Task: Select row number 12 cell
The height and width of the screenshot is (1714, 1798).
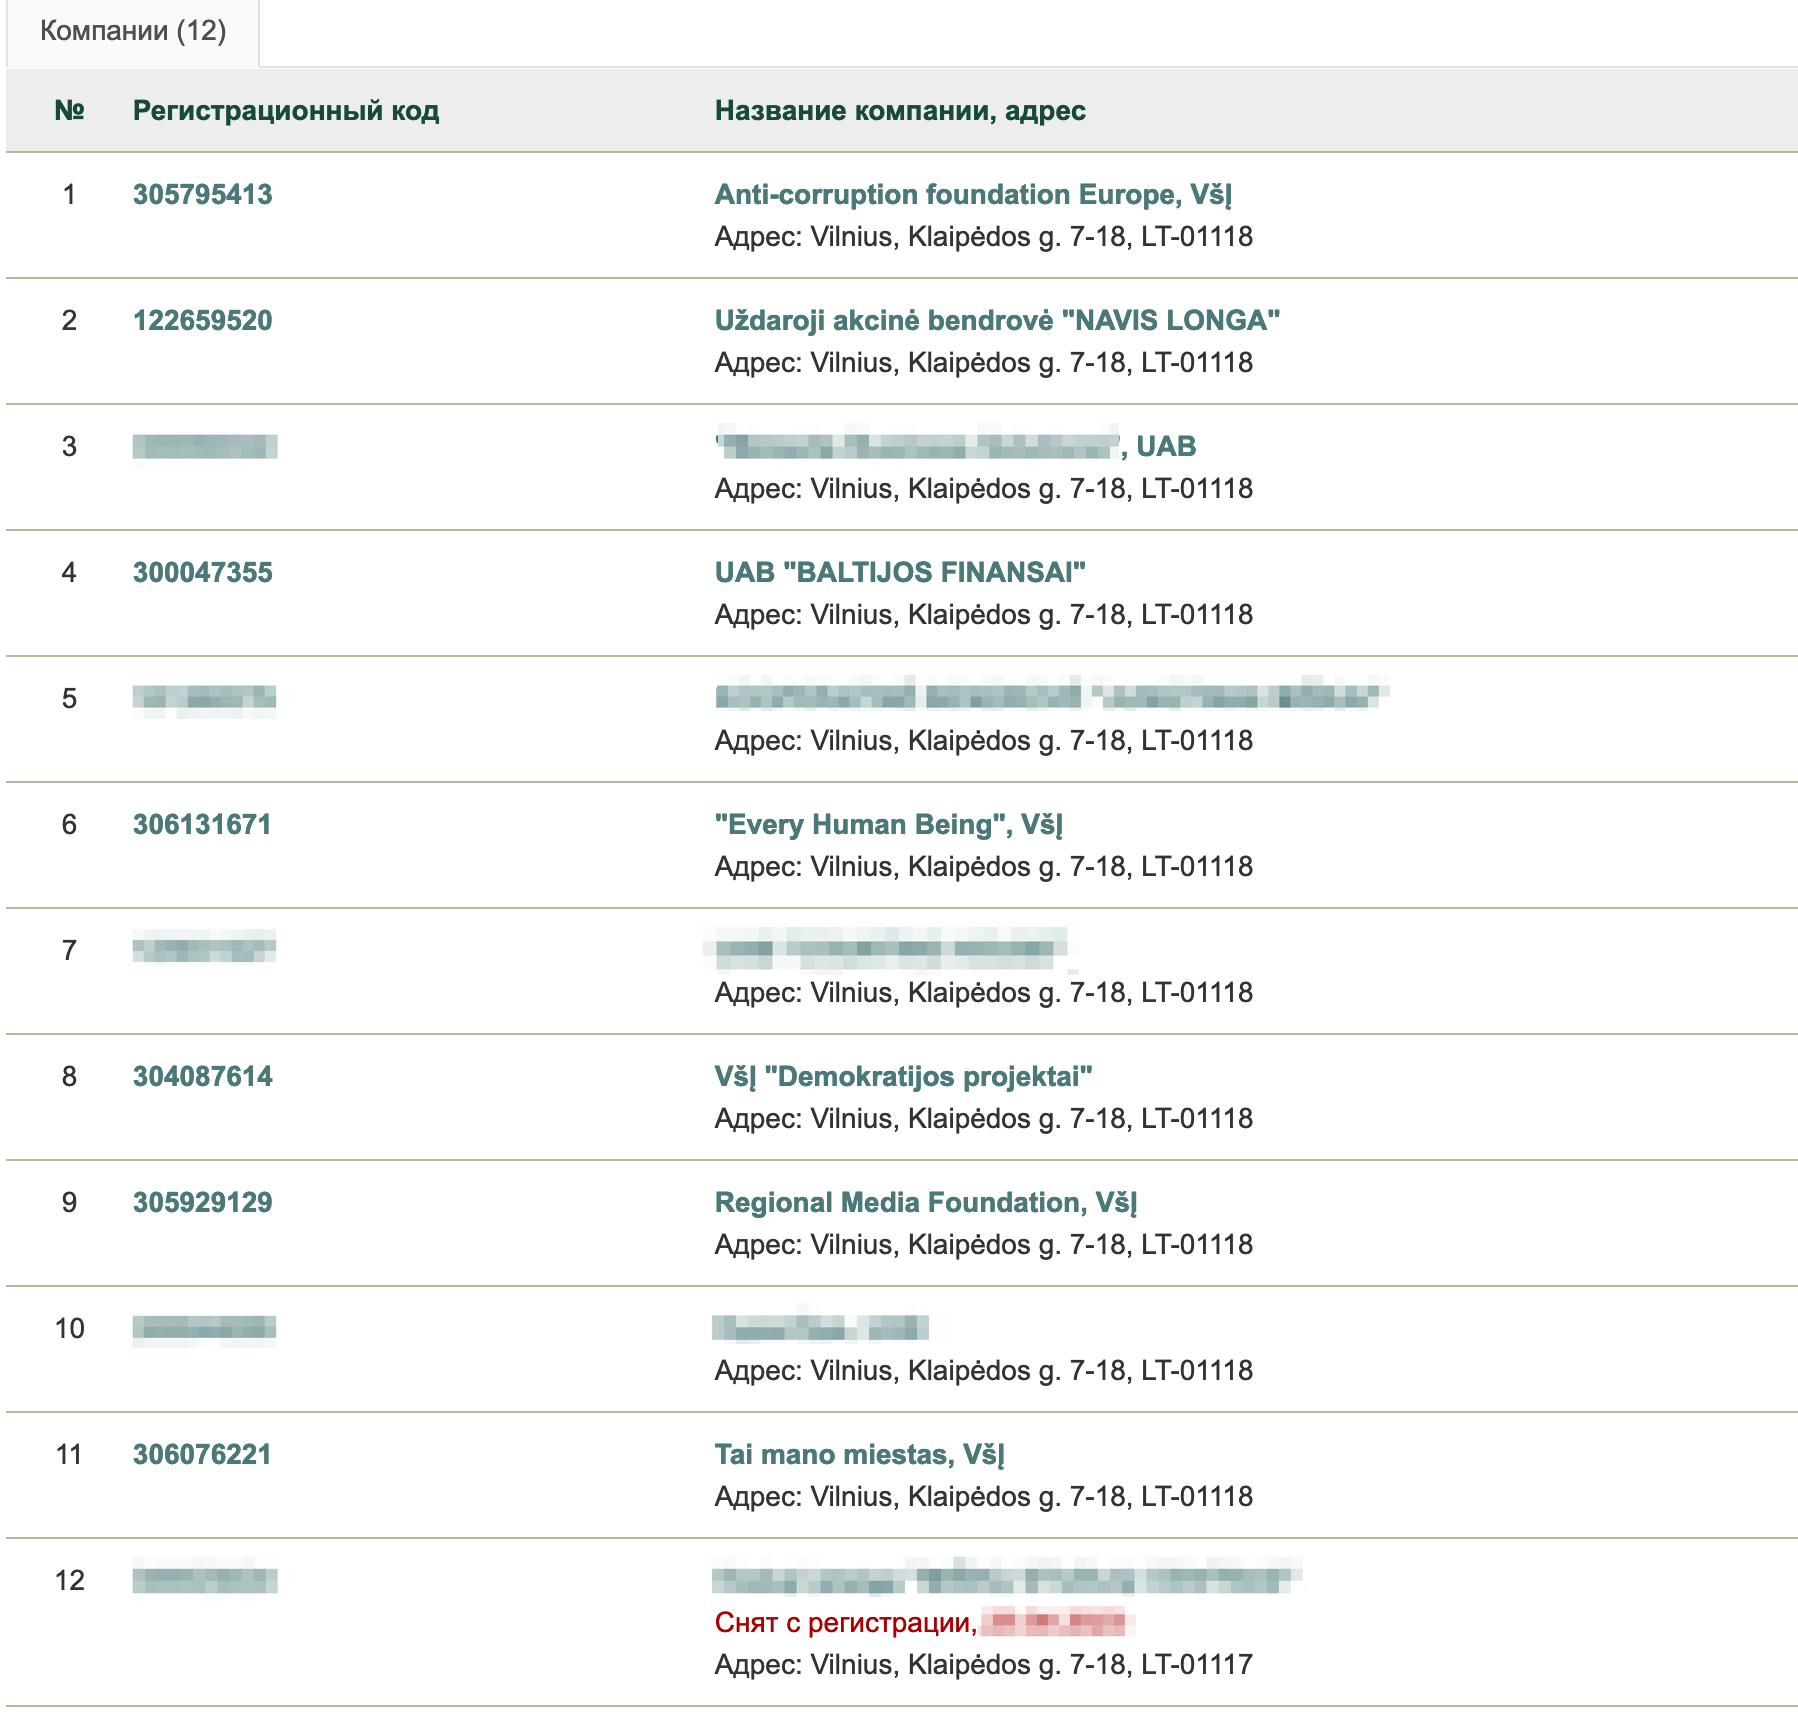Action: click(69, 1580)
